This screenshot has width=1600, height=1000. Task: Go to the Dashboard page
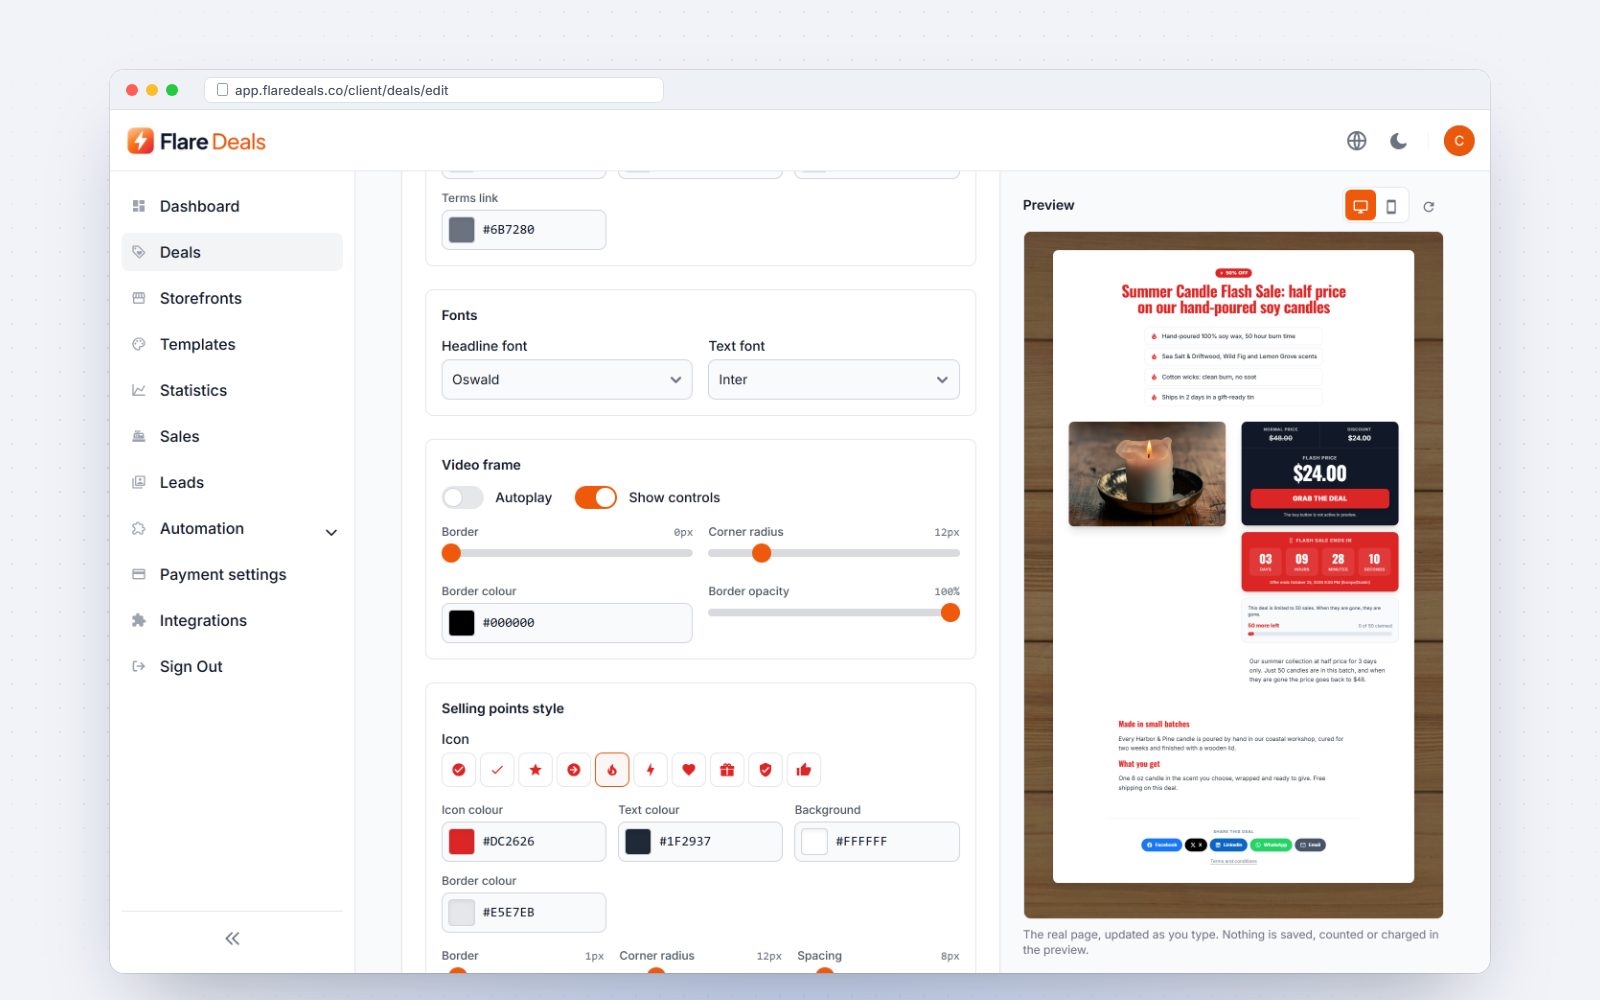click(232, 206)
